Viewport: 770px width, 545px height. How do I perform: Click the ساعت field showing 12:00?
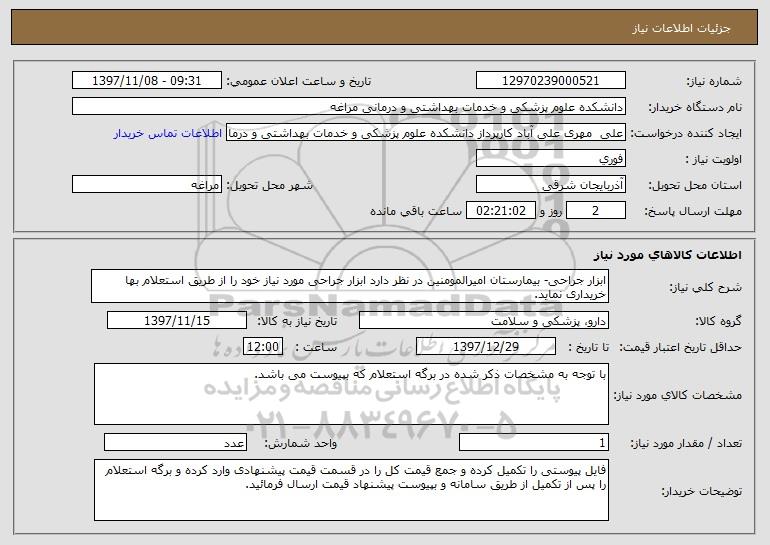click(263, 347)
